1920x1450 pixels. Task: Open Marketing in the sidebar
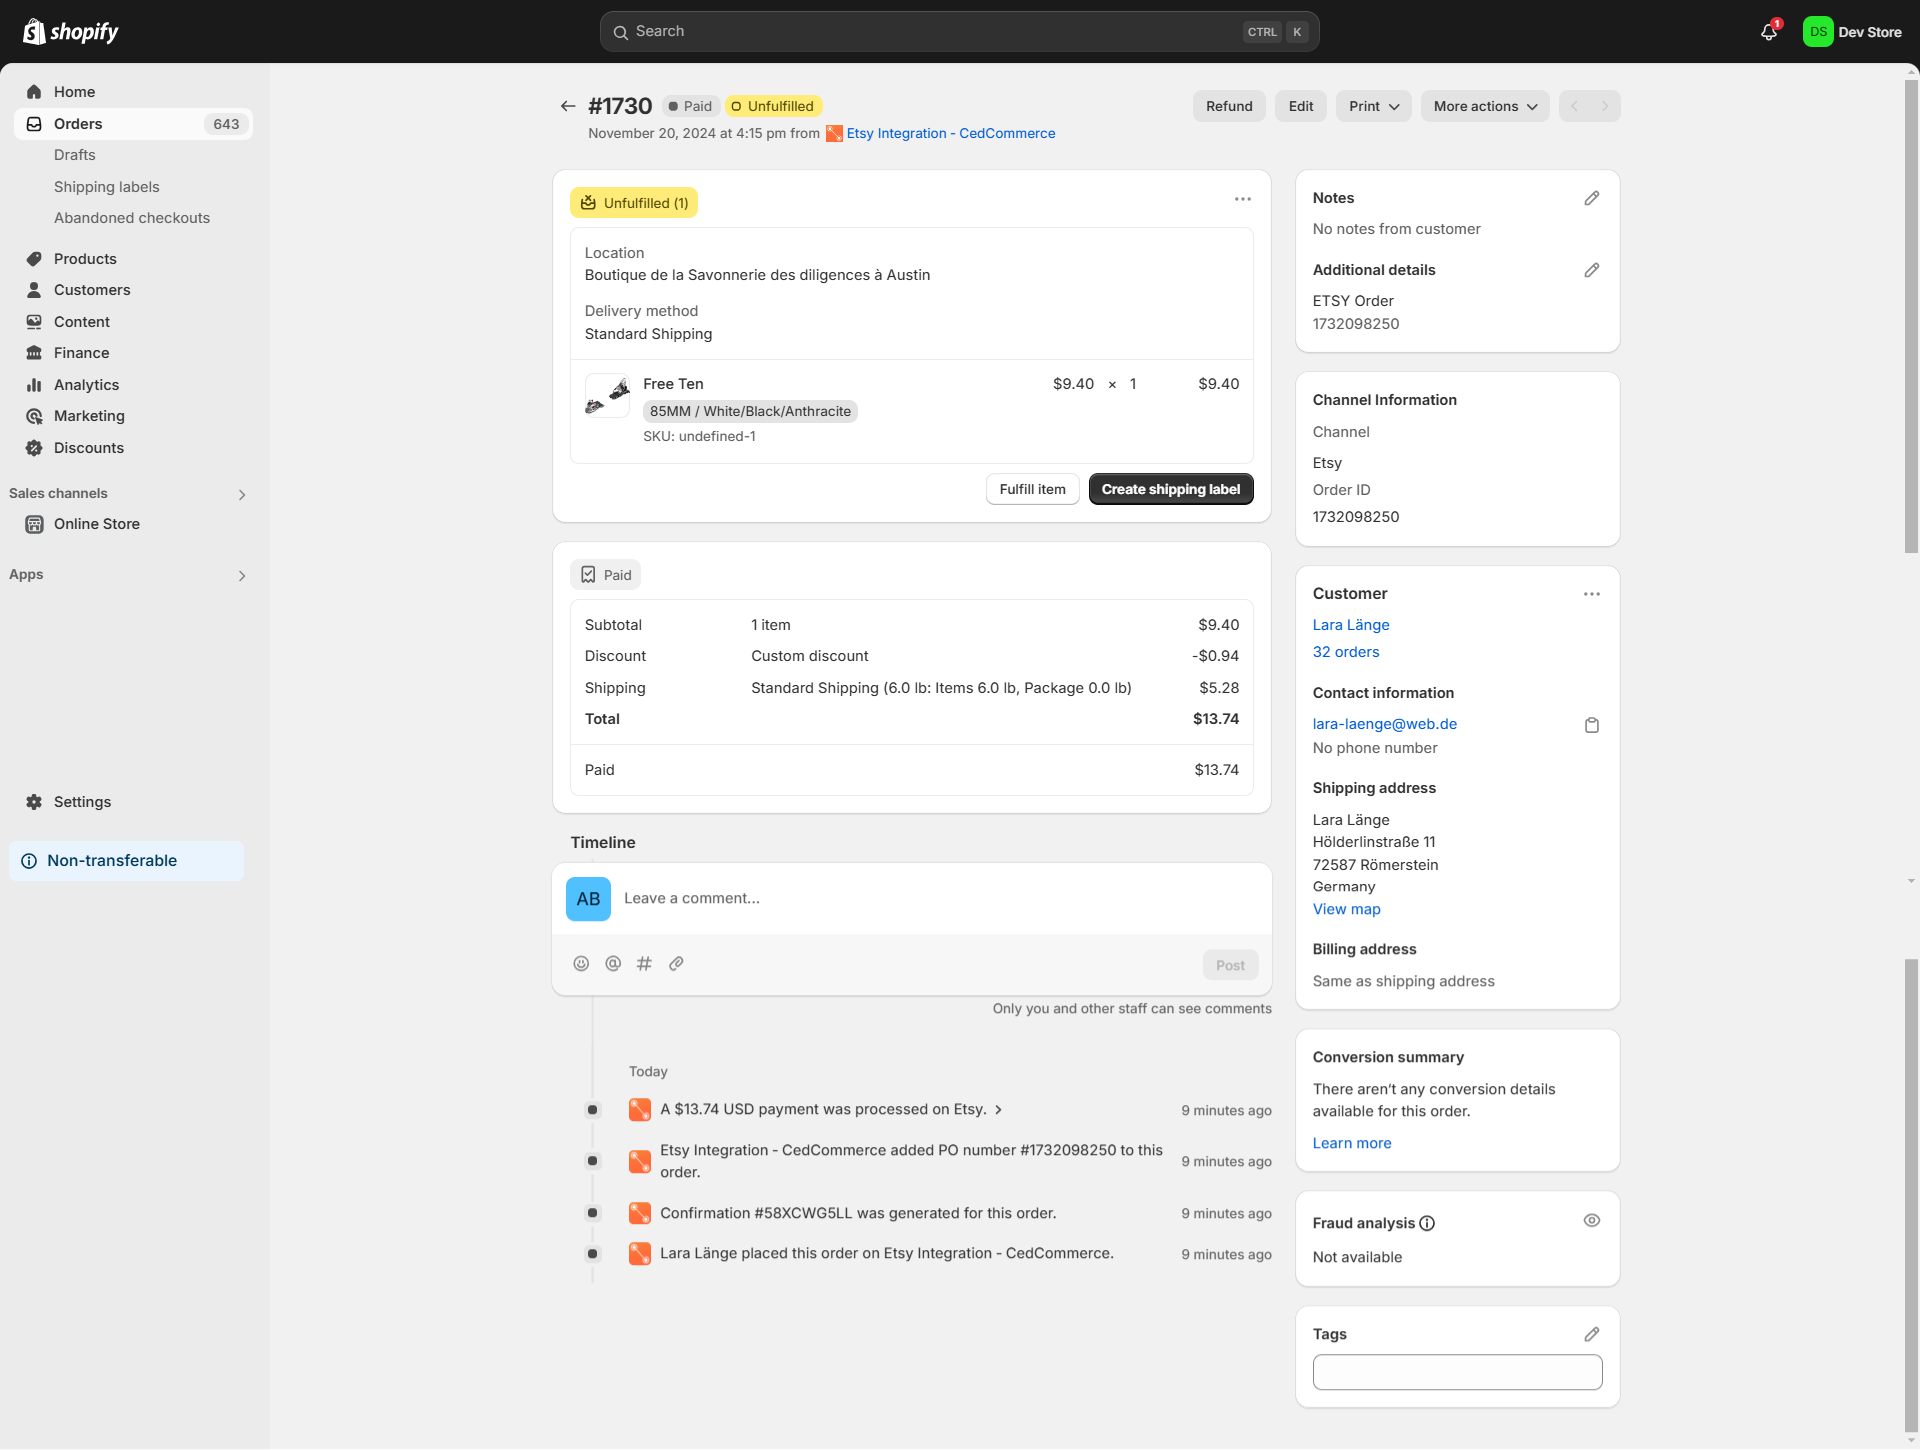(x=133, y=416)
